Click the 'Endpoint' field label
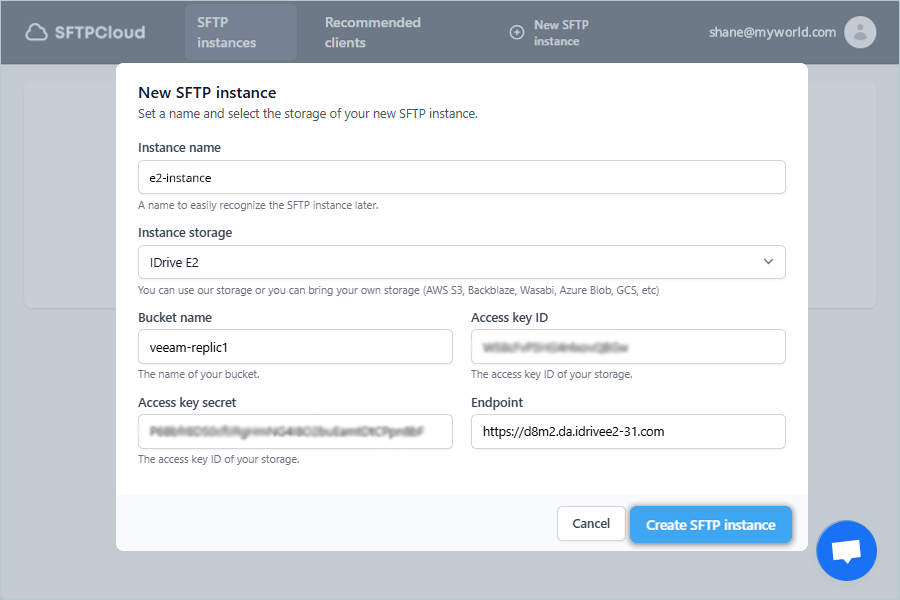Image resolution: width=900 pixels, height=600 pixels. (x=497, y=402)
